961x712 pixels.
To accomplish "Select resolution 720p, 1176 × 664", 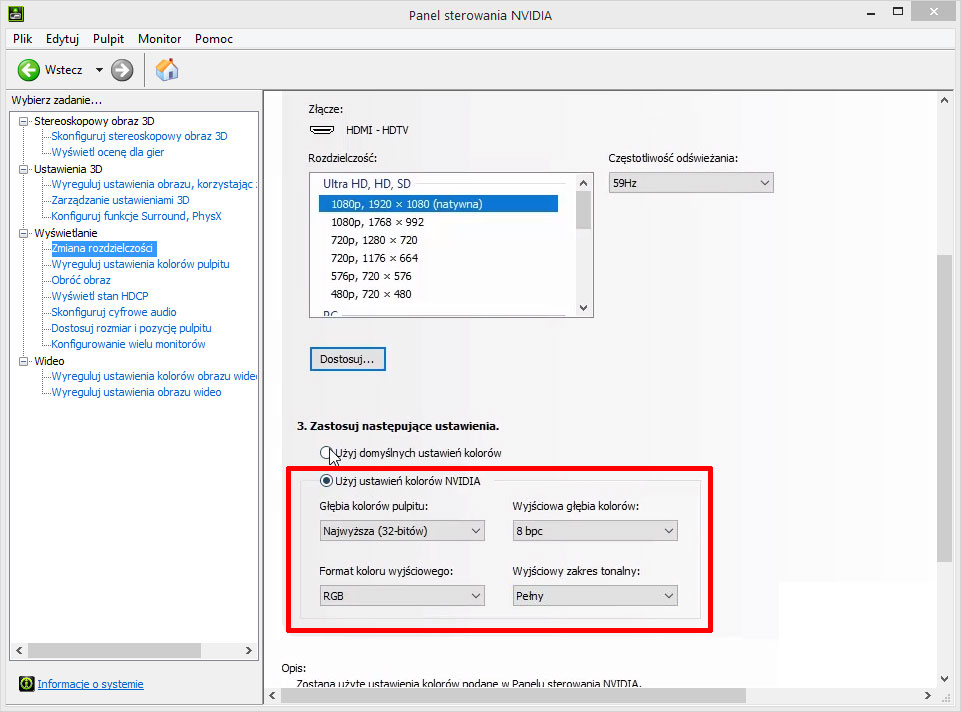I will point(374,258).
